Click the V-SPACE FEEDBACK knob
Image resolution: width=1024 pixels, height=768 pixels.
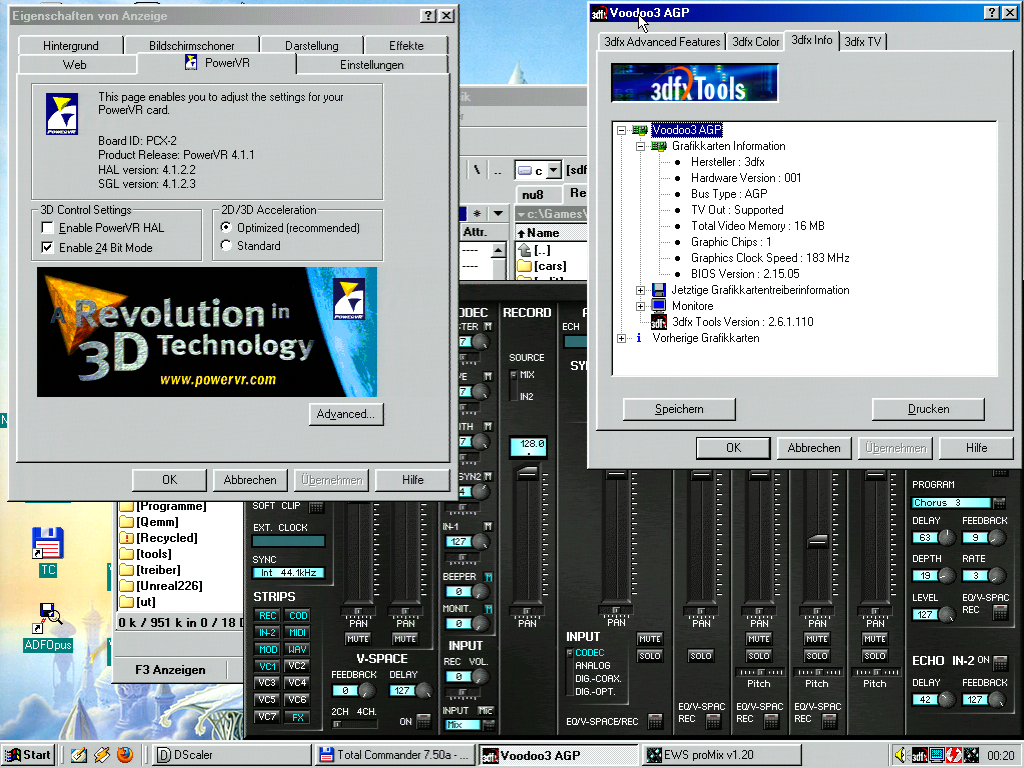(x=368, y=690)
